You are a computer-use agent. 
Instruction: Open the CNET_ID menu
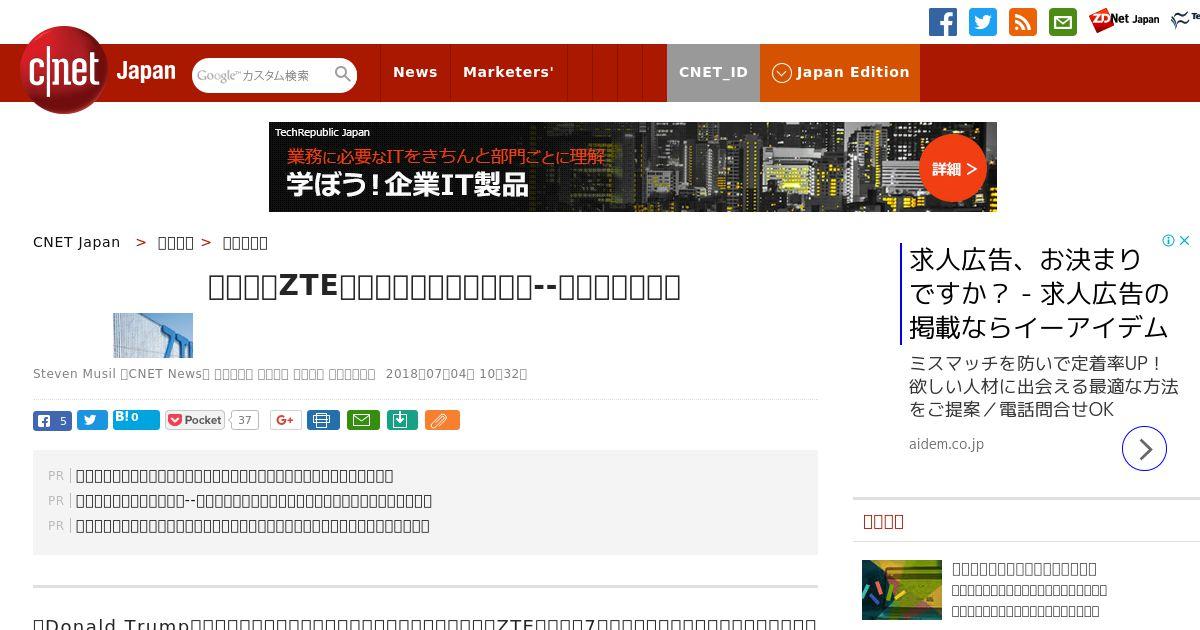(713, 72)
